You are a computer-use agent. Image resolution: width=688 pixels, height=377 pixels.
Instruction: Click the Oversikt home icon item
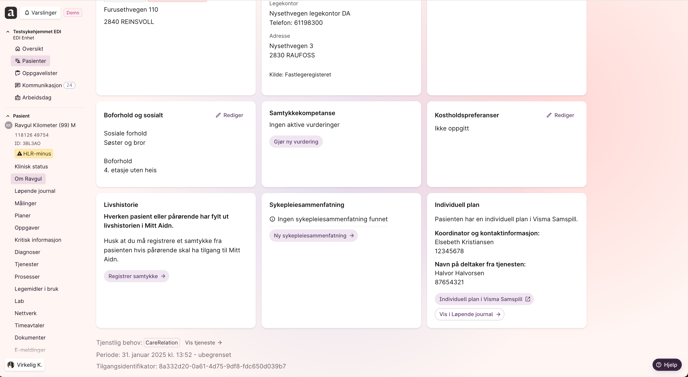pyautogui.click(x=29, y=49)
